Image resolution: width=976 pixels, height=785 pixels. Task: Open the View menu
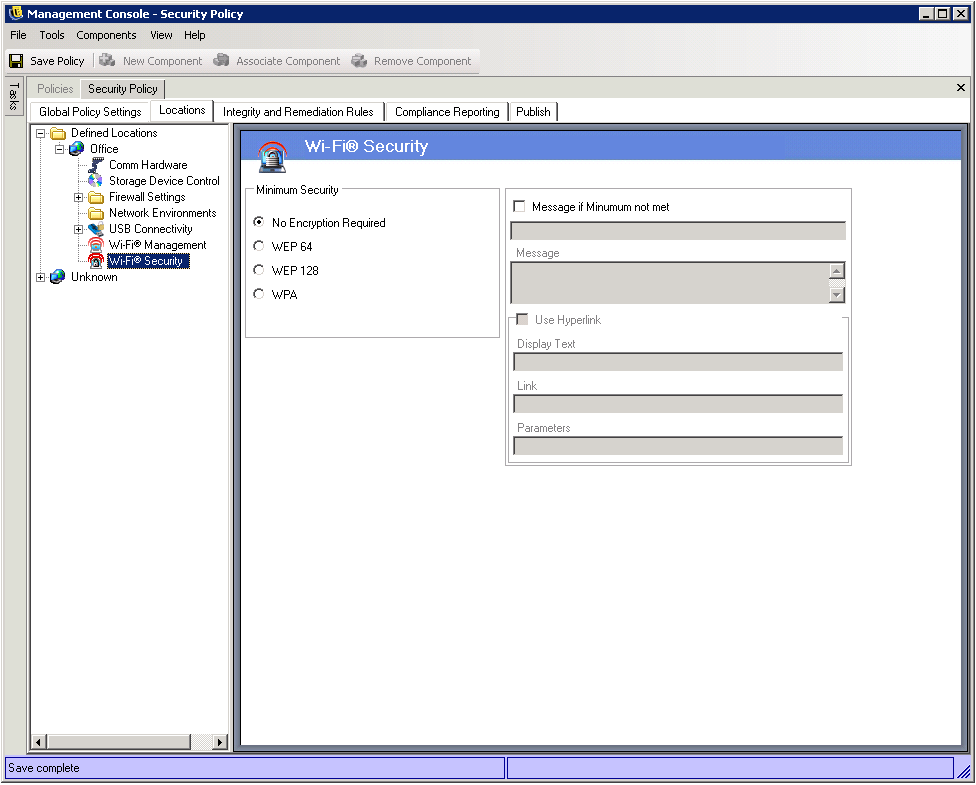(x=161, y=35)
